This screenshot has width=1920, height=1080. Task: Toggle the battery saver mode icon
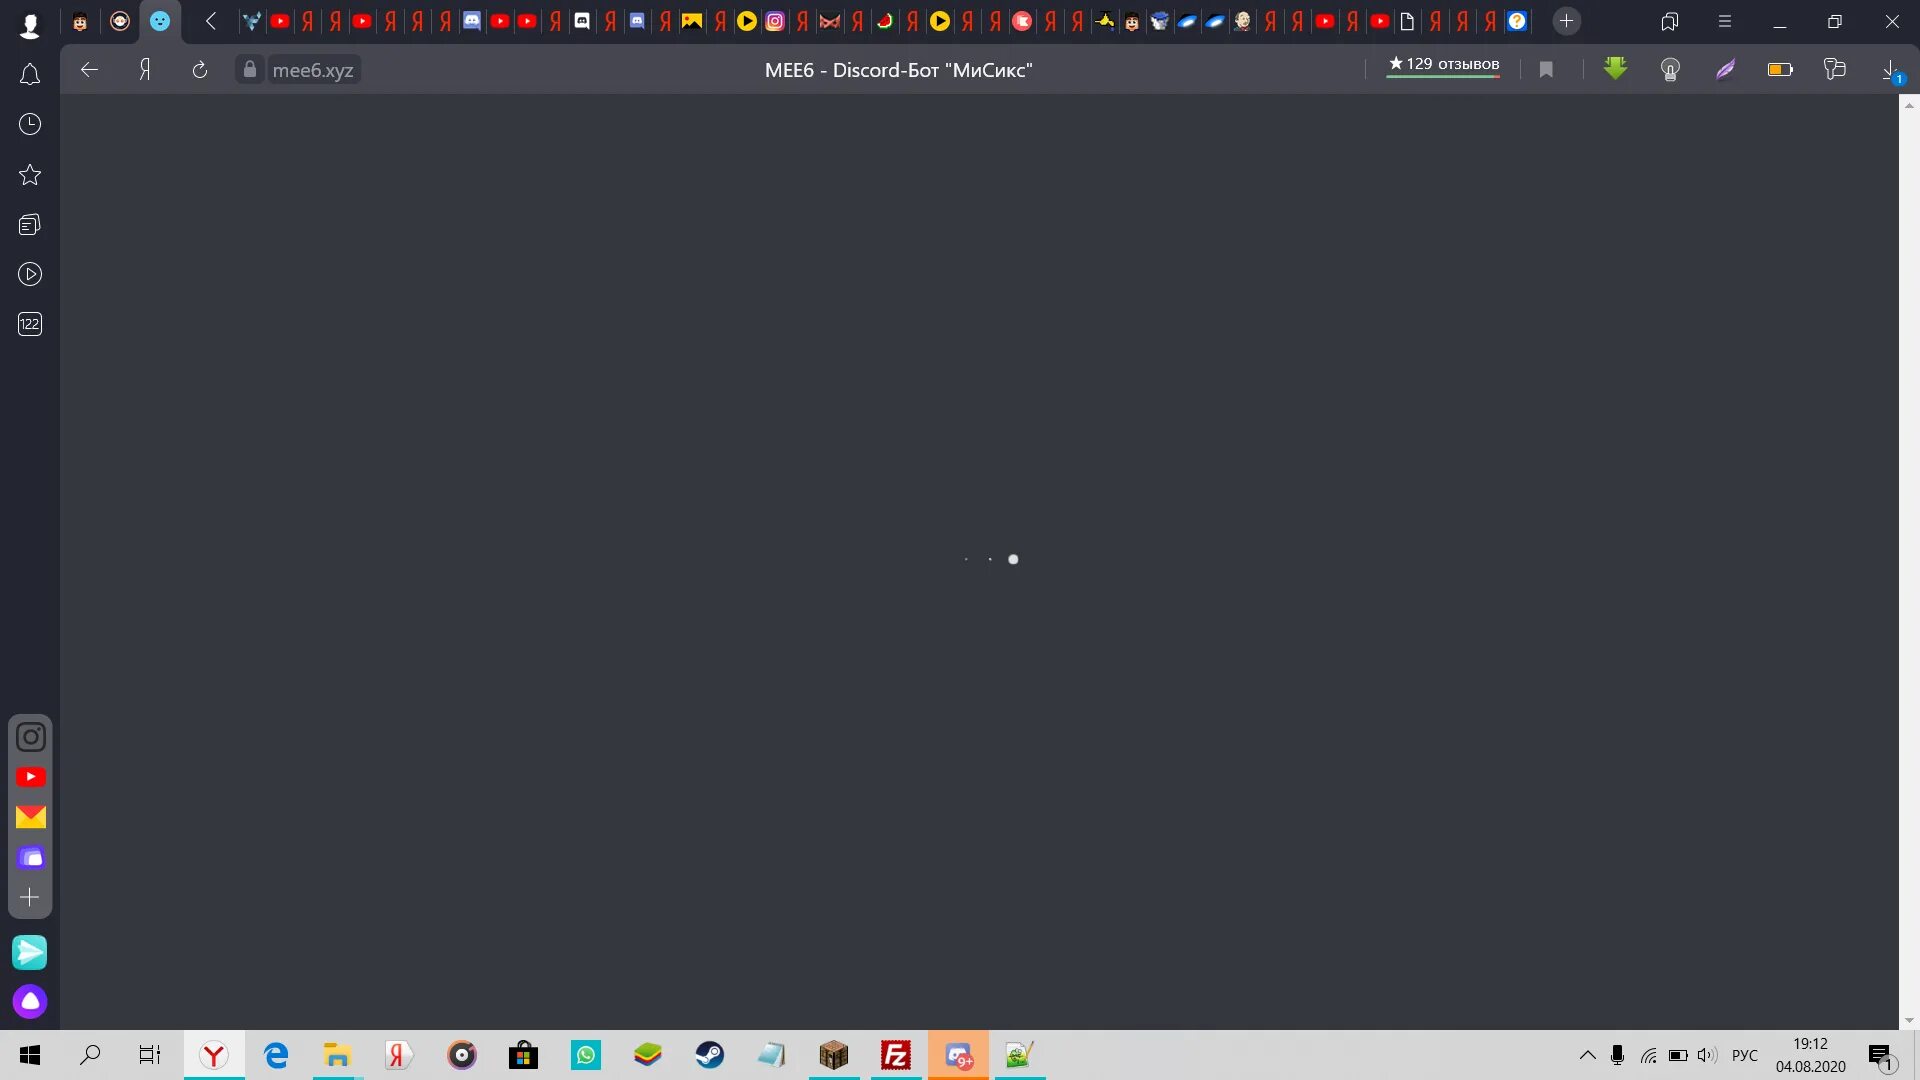tap(1780, 69)
